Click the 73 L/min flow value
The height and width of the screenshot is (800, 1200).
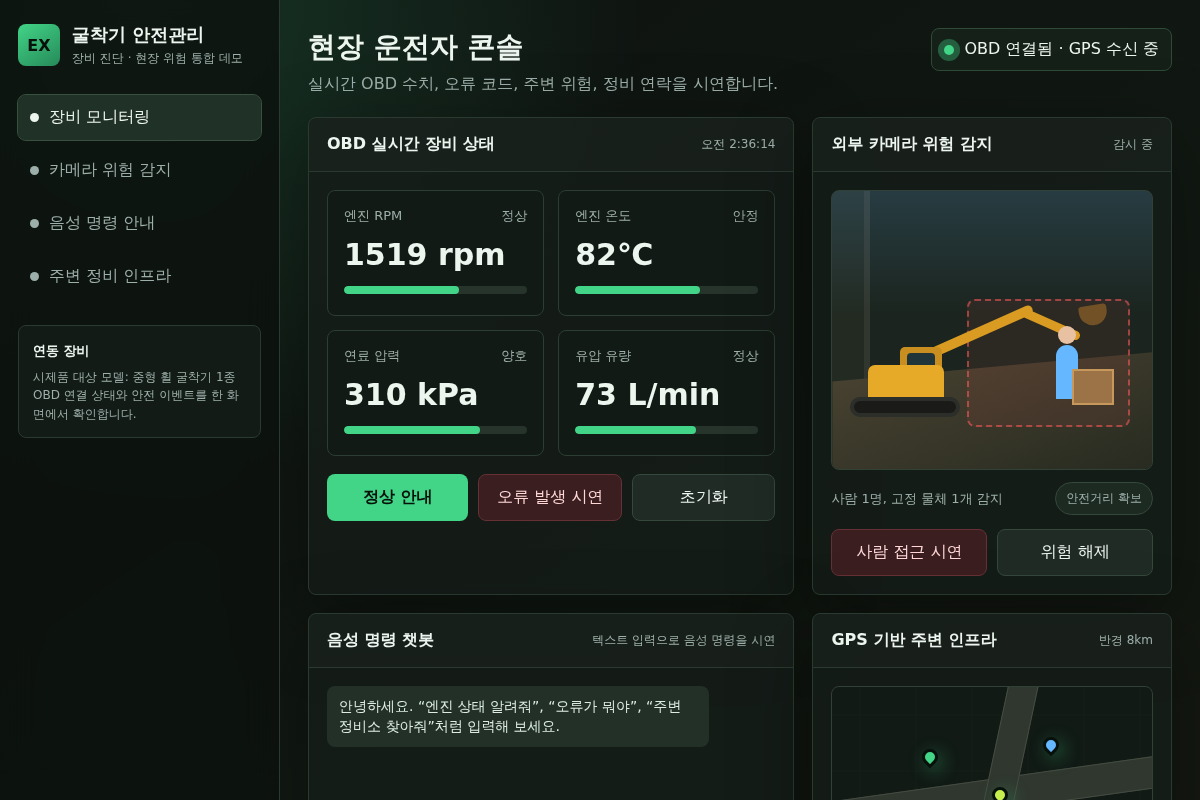647,395
